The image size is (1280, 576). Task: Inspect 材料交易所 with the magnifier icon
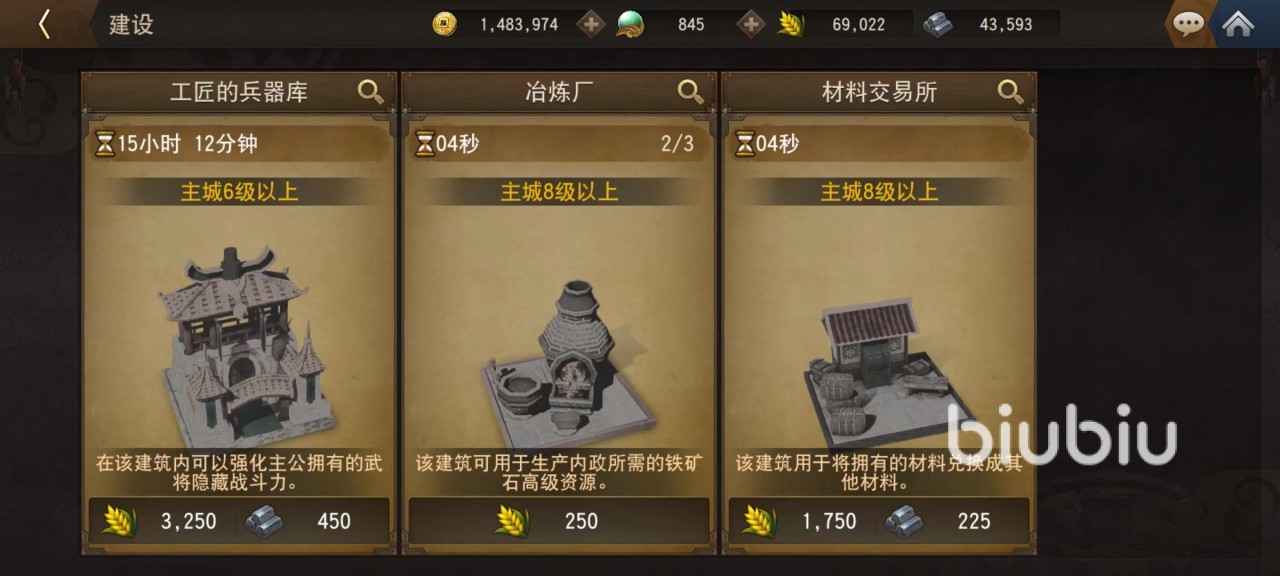1011,92
